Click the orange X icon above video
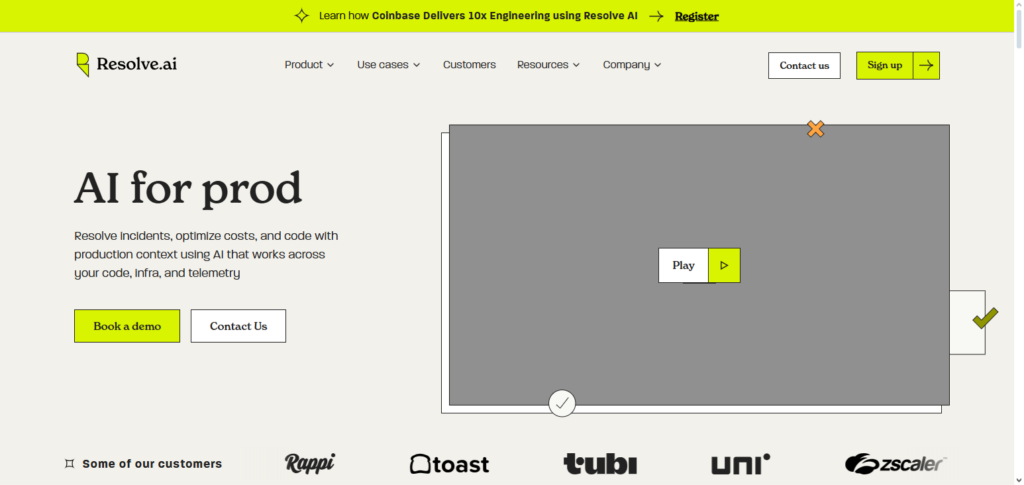The height and width of the screenshot is (485, 1024). tap(816, 129)
